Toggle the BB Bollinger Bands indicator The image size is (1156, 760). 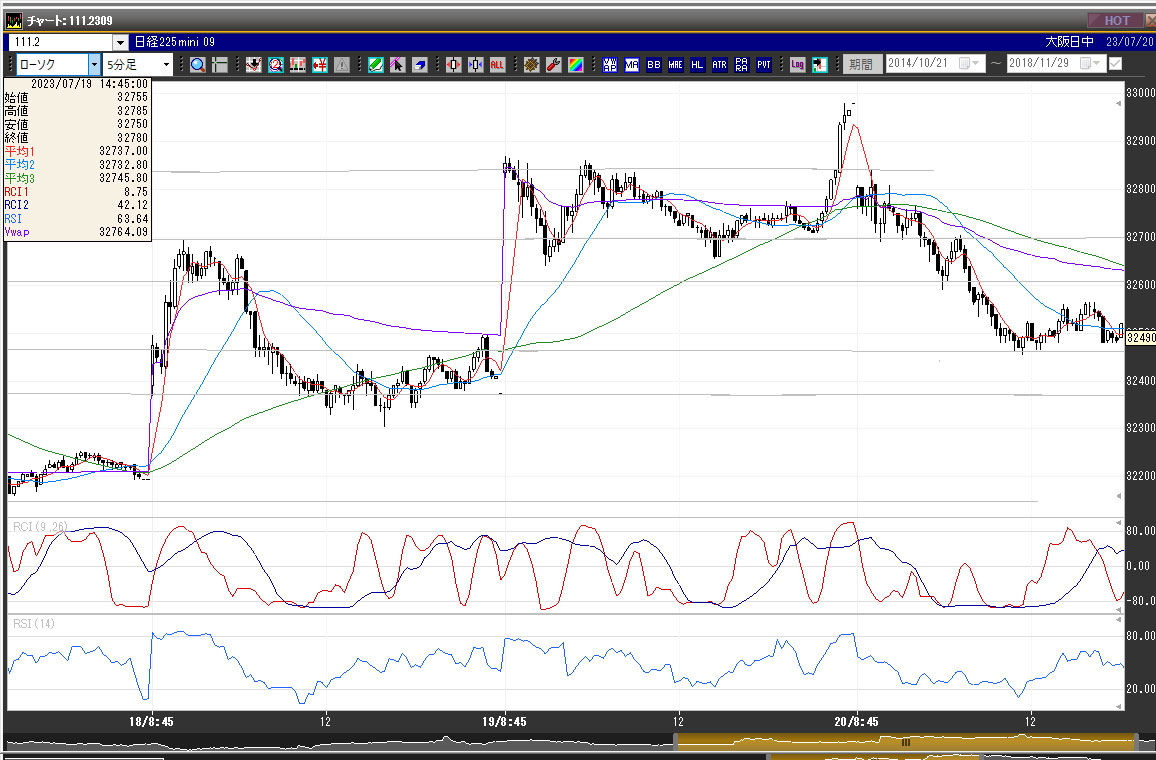654,65
